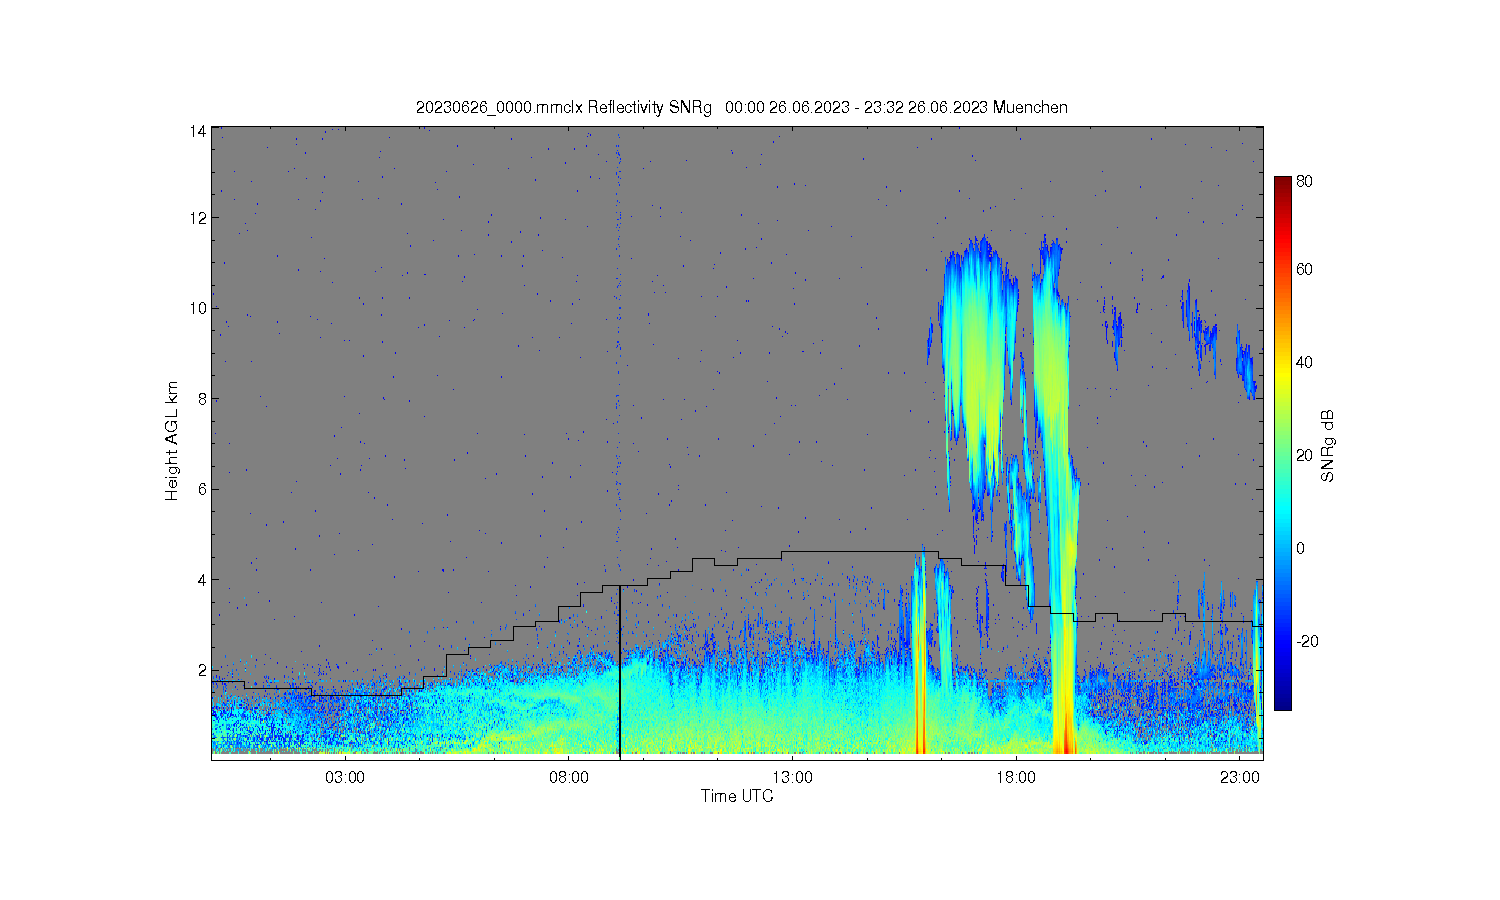Image resolution: width=1500 pixels, height=900 pixels.
Task: Click the vertical black line near 09:00
Action: tap(620, 672)
